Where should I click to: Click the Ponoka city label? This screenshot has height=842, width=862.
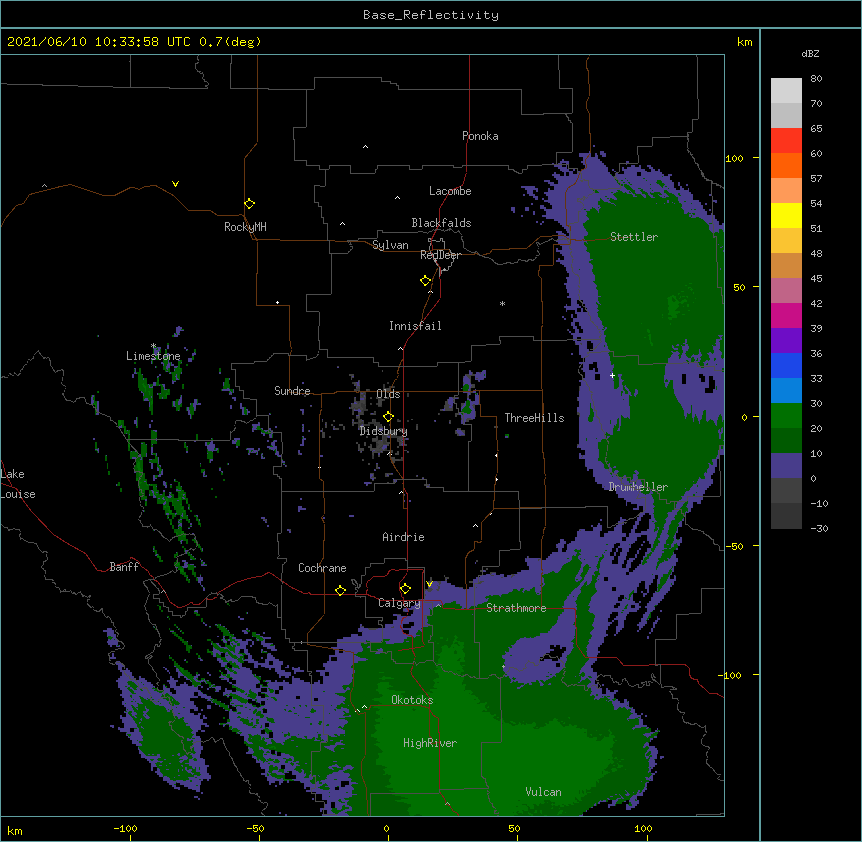[480, 136]
